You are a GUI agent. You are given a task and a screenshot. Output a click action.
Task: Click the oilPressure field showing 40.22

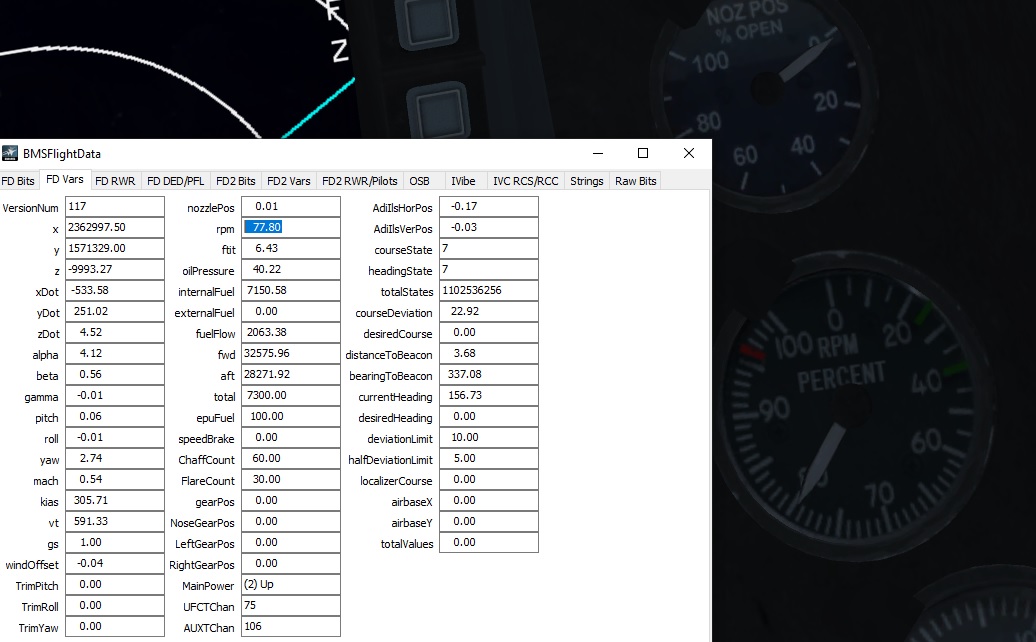pyautogui.click(x=291, y=269)
